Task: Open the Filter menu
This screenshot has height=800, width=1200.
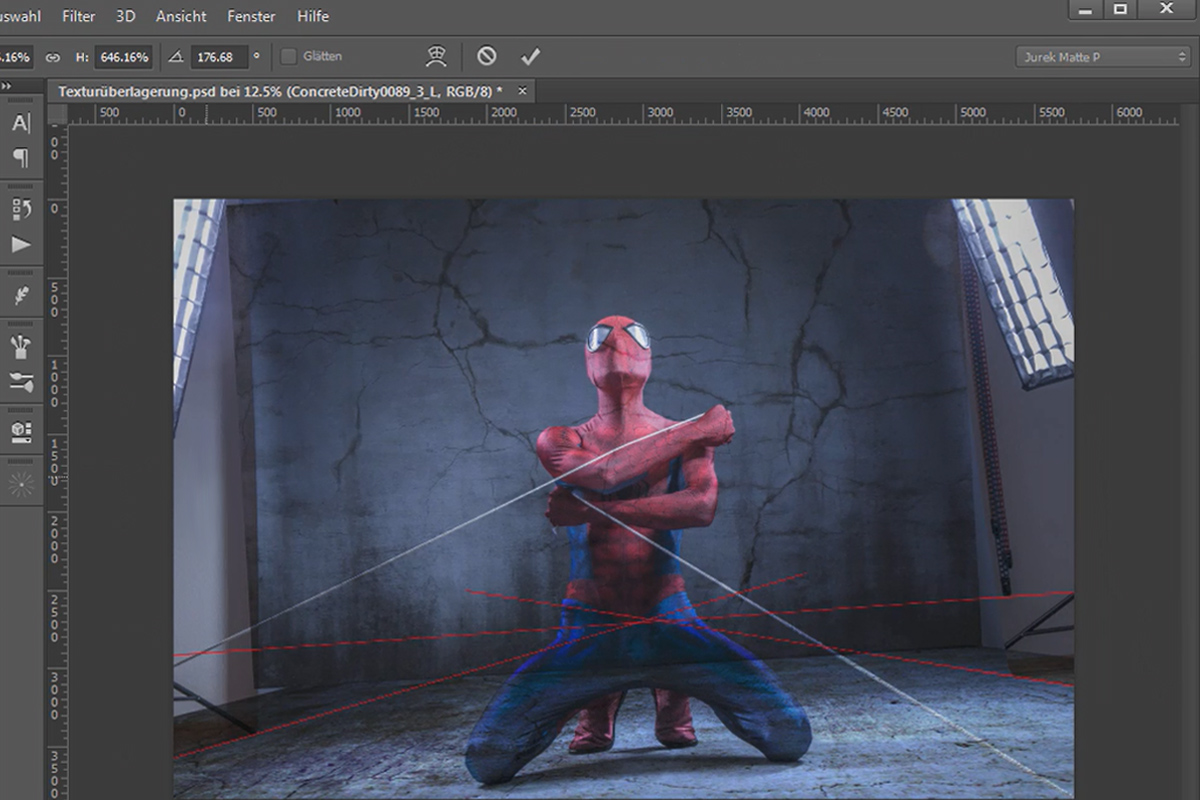Action: (79, 16)
